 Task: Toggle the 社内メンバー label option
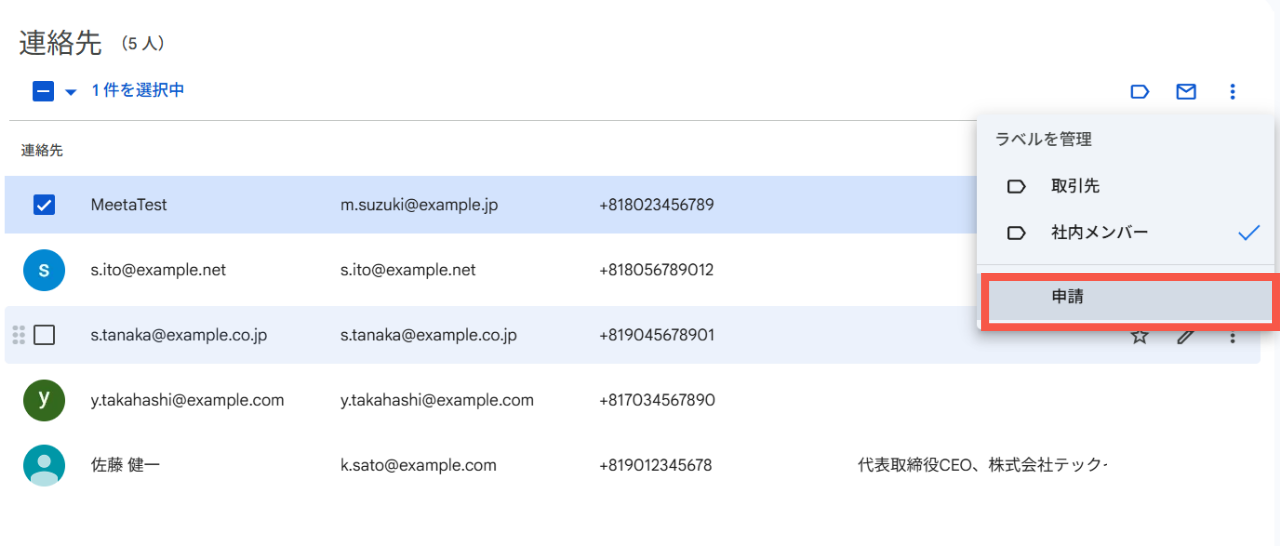click(x=1126, y=233)
